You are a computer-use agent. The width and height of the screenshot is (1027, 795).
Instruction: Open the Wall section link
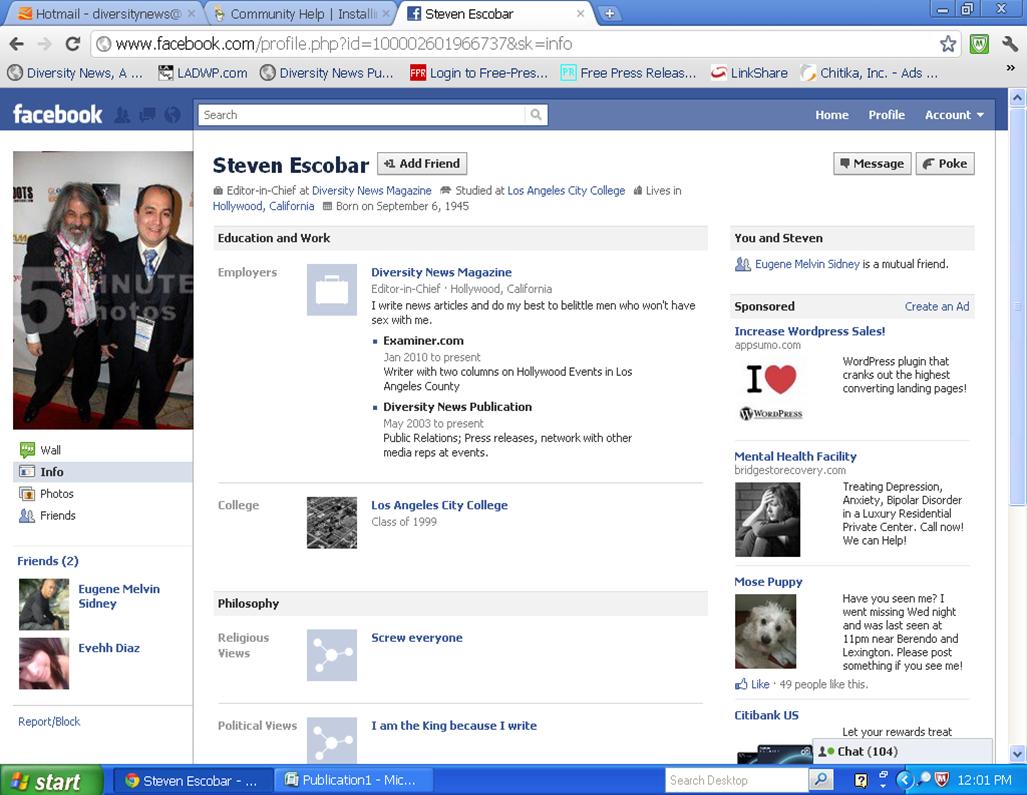click(50, 450)
